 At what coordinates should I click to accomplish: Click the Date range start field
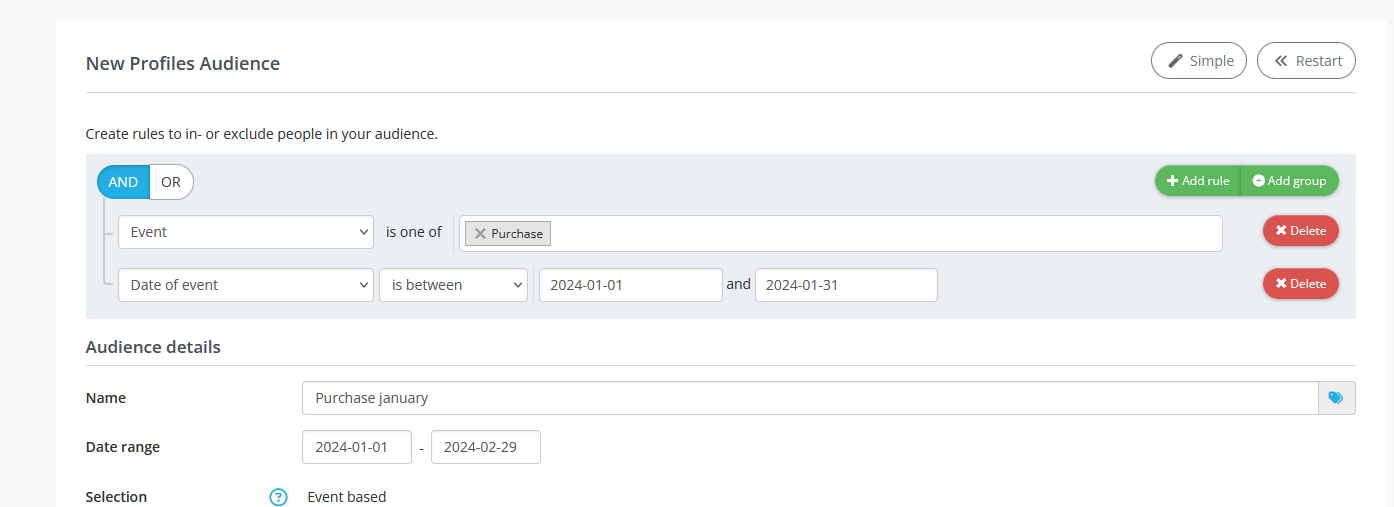tap(357, 447)
